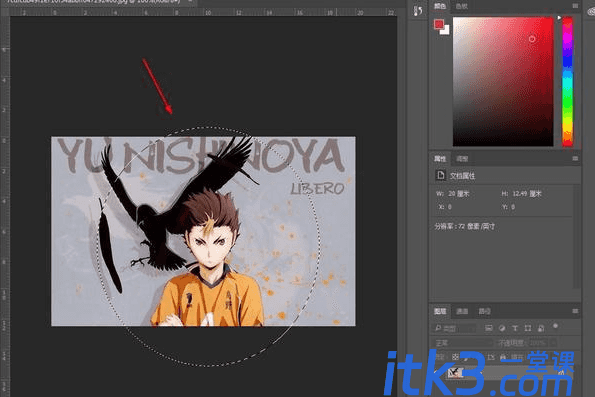Click the 文档属性 document icon
Image resolution: width=595 pixels, height=397 pixels.
pyautogui.click(x=440, y=175)
